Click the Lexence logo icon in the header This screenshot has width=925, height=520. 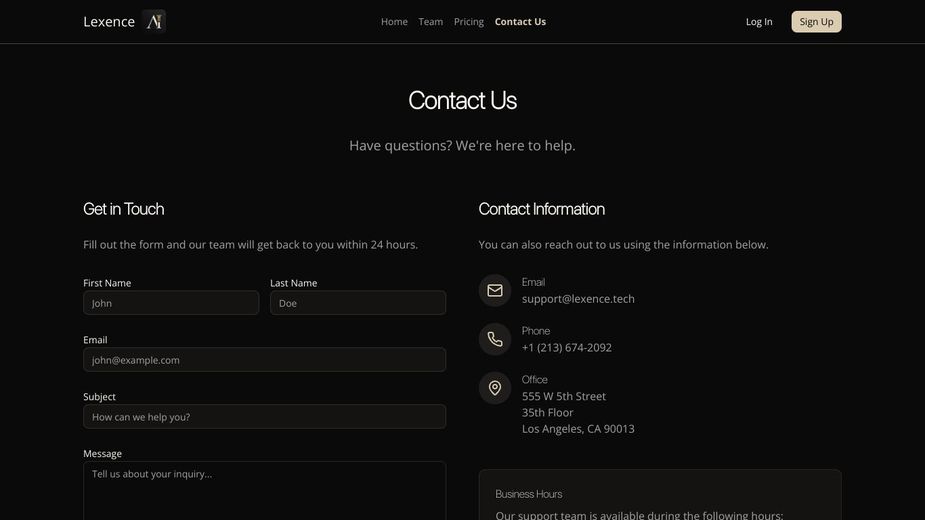pos(154,21)
